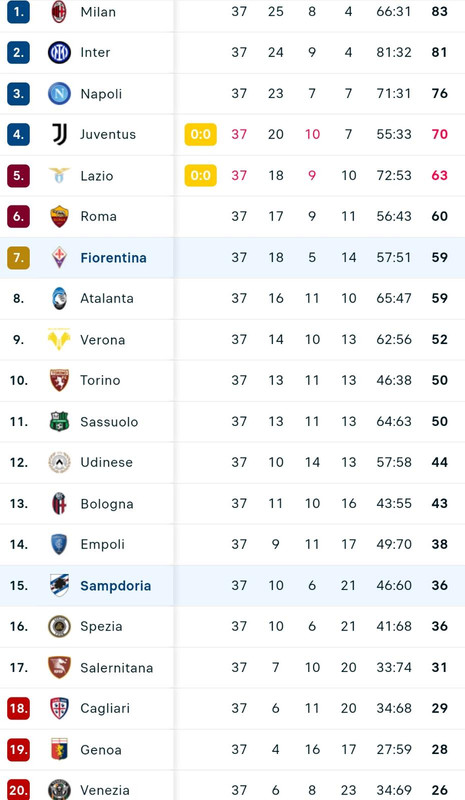Open the Atalanta team page
Image resolution: width=465 pixels, height=800 pixels.
tap(107, 298)
